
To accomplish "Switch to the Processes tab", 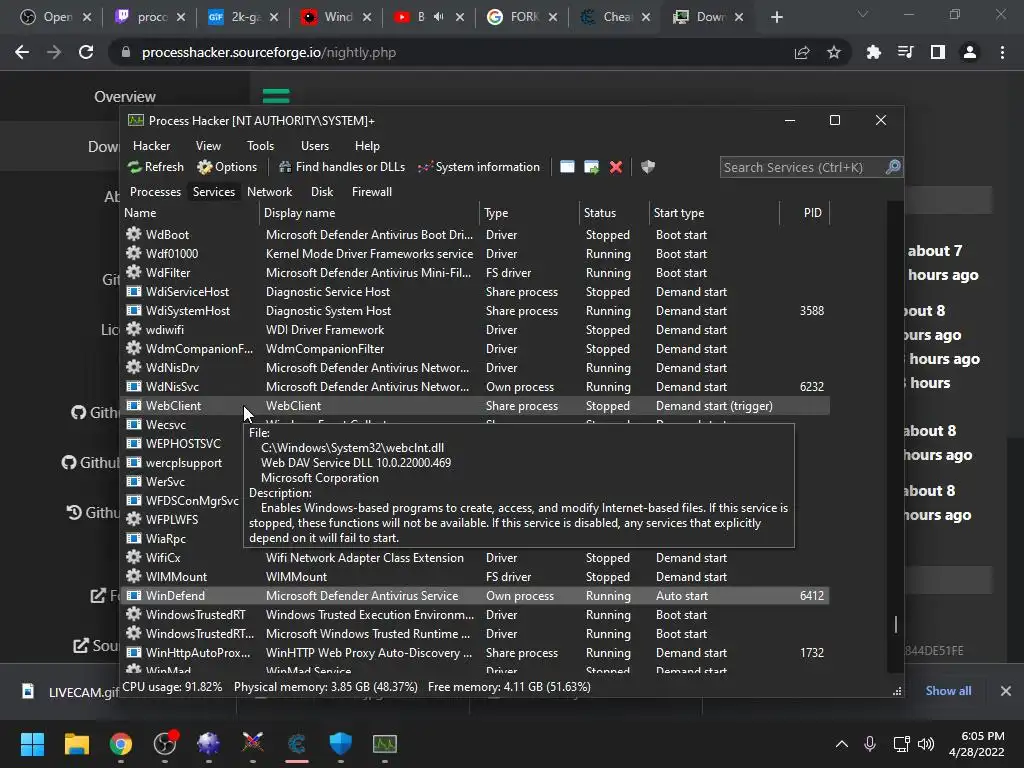I will (x=155, y=192).
